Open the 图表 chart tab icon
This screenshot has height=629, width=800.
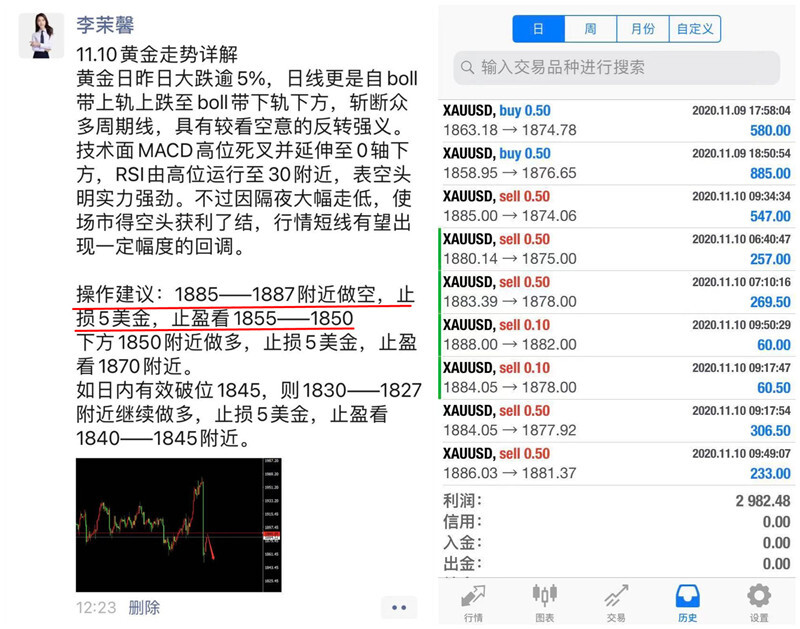pyautogui.click(x=544, y=603)
